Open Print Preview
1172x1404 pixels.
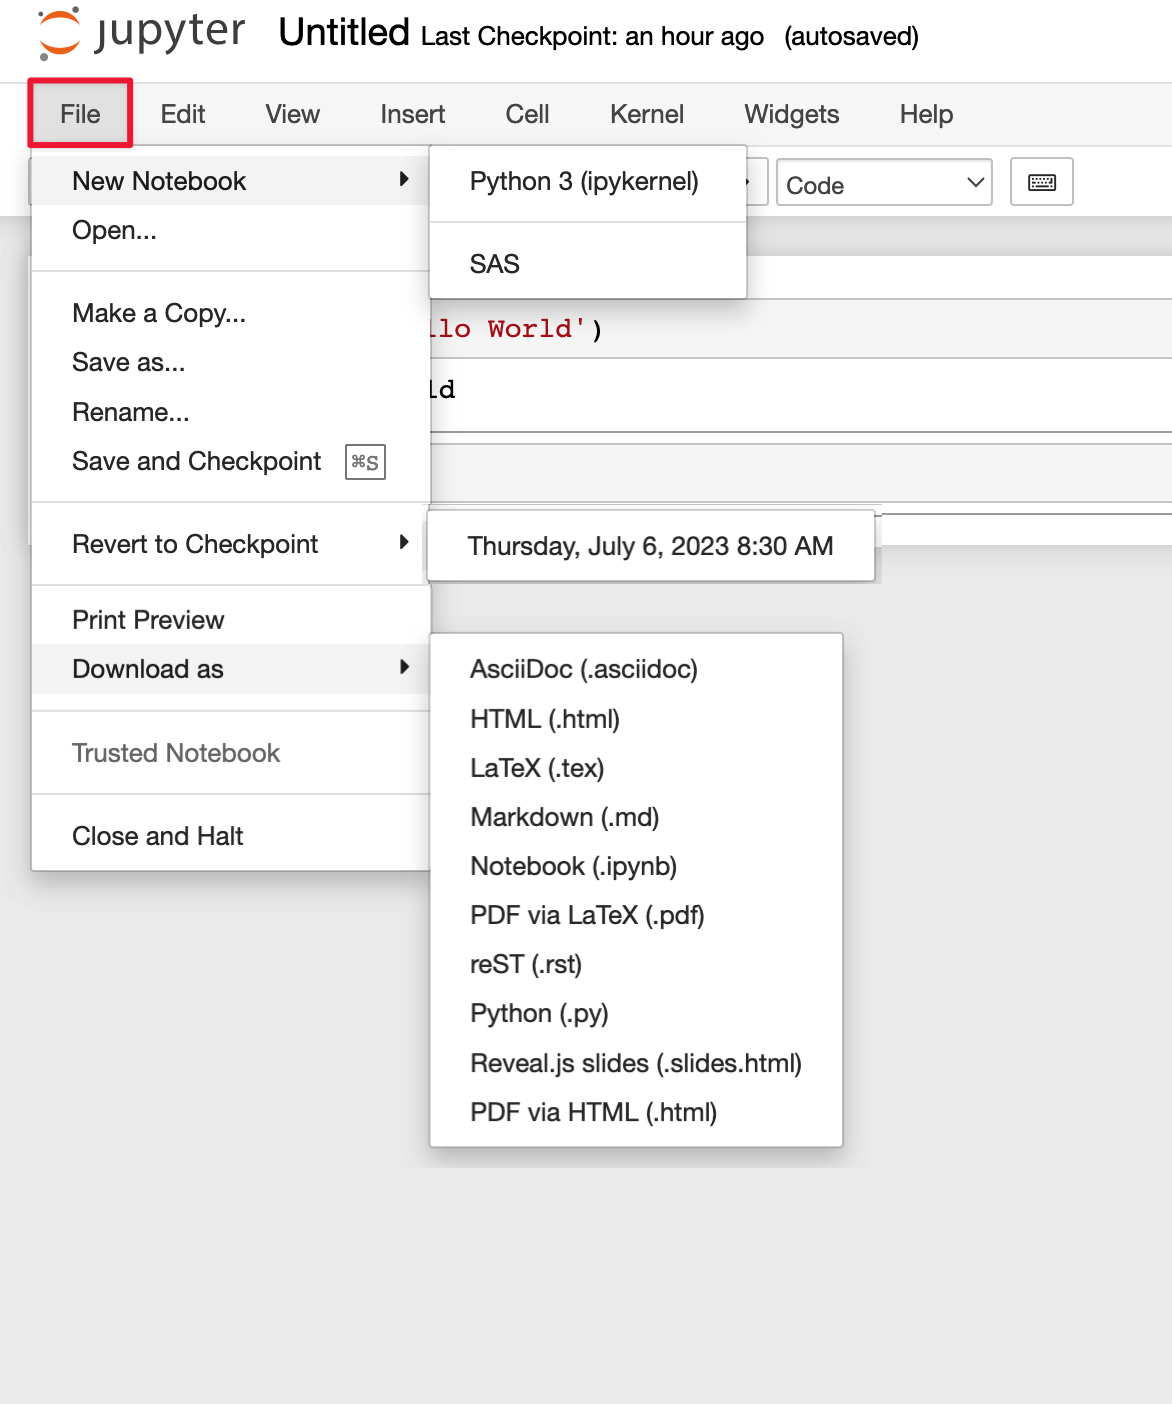[x=231, y=620]
